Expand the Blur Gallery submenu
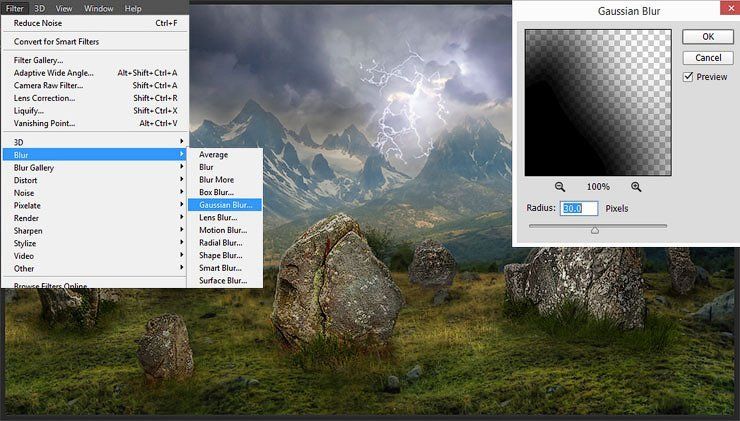The width and height of the screenshot is (740, 421). [95, 168]
